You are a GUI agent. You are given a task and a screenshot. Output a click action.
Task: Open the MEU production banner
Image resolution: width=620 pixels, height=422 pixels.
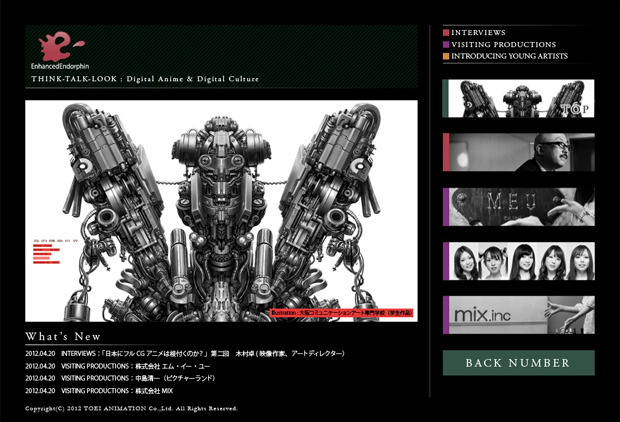[x=519, y=206]
